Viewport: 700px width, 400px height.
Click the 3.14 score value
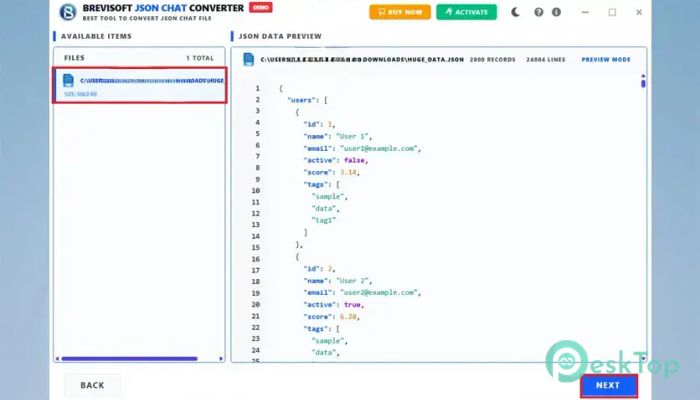(x=348, y=172)
